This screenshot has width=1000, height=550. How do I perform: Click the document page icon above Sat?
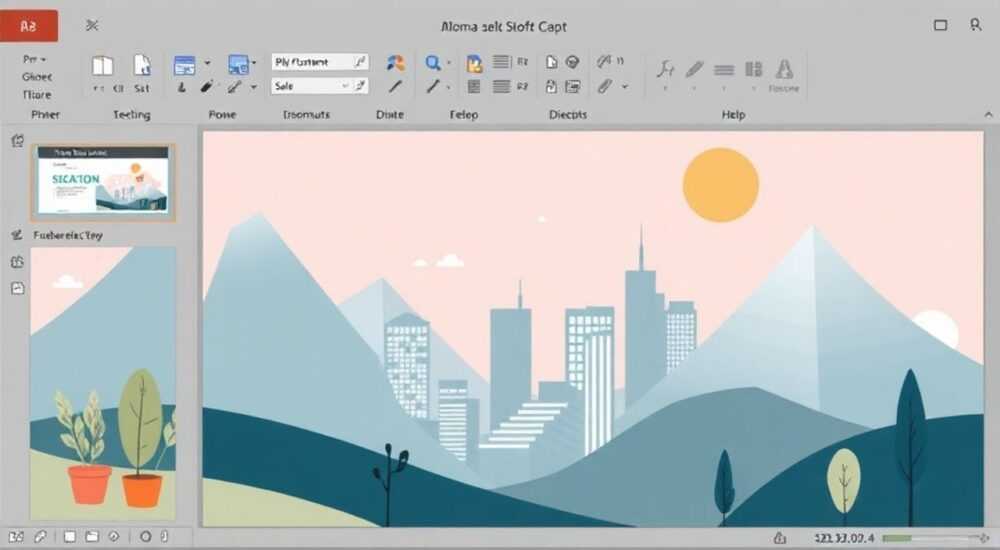(142, 65)
